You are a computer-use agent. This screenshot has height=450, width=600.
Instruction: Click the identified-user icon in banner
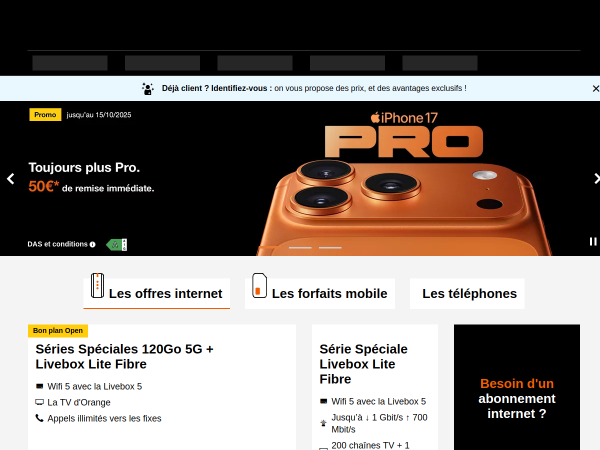tap(148, 88)
